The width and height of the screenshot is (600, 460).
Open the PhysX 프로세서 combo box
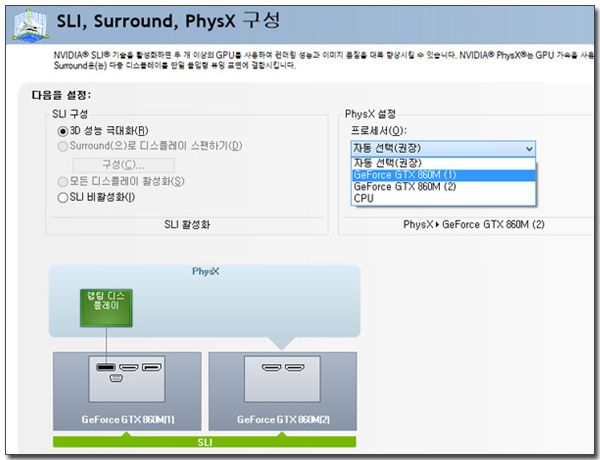point(443,148)
